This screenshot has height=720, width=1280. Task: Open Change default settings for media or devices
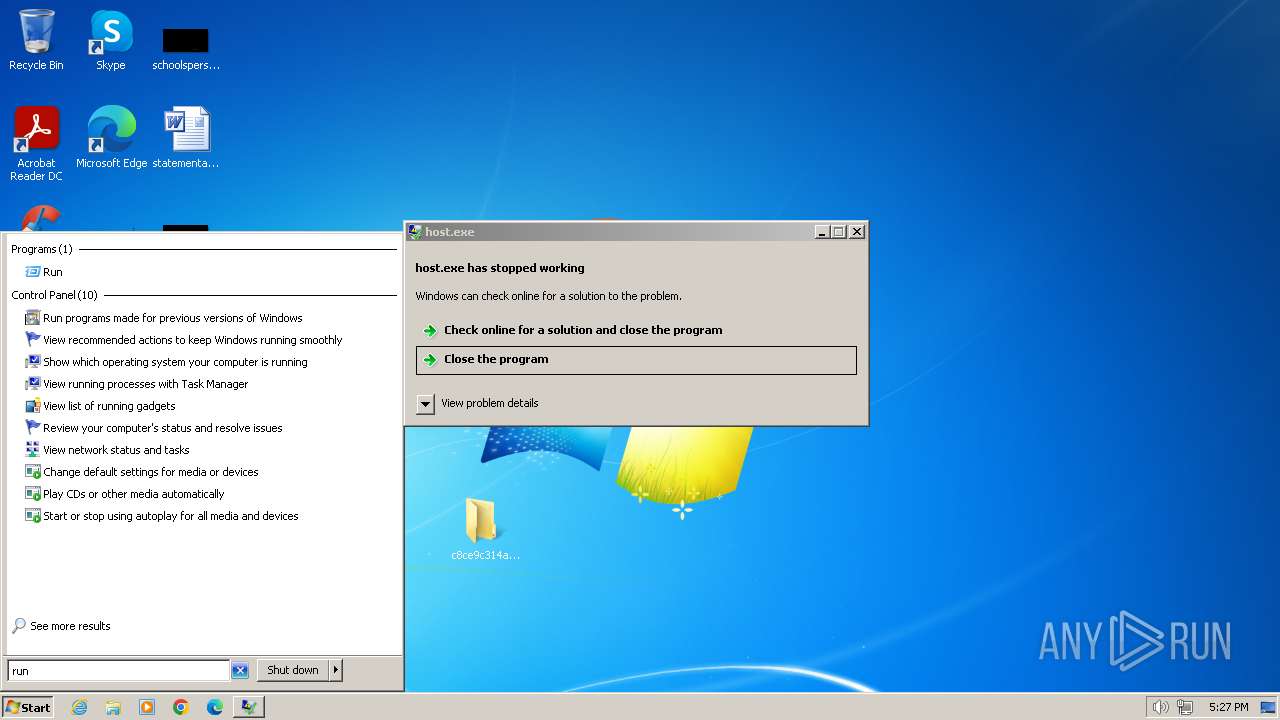[142, 472]
